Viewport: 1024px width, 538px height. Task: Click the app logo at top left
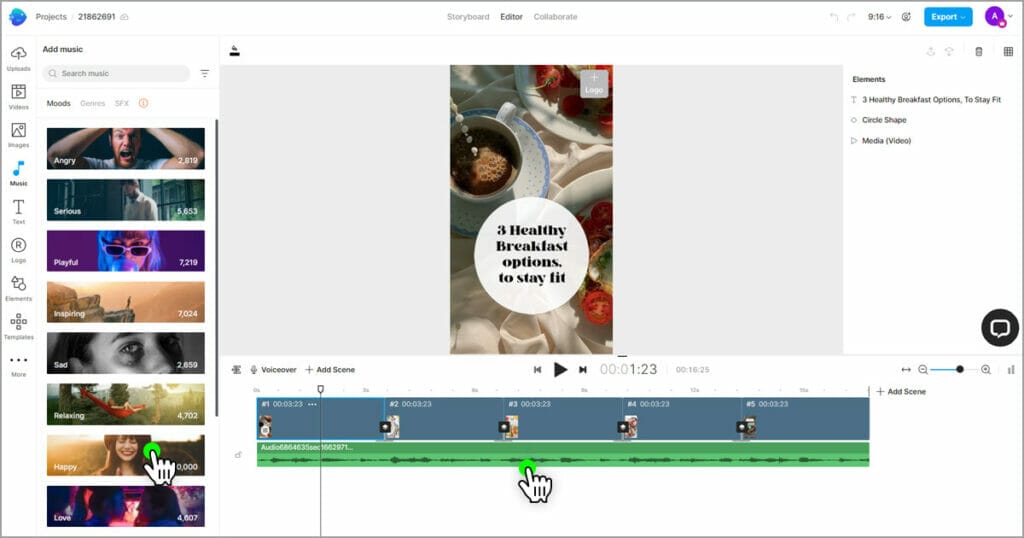(18, 17)
